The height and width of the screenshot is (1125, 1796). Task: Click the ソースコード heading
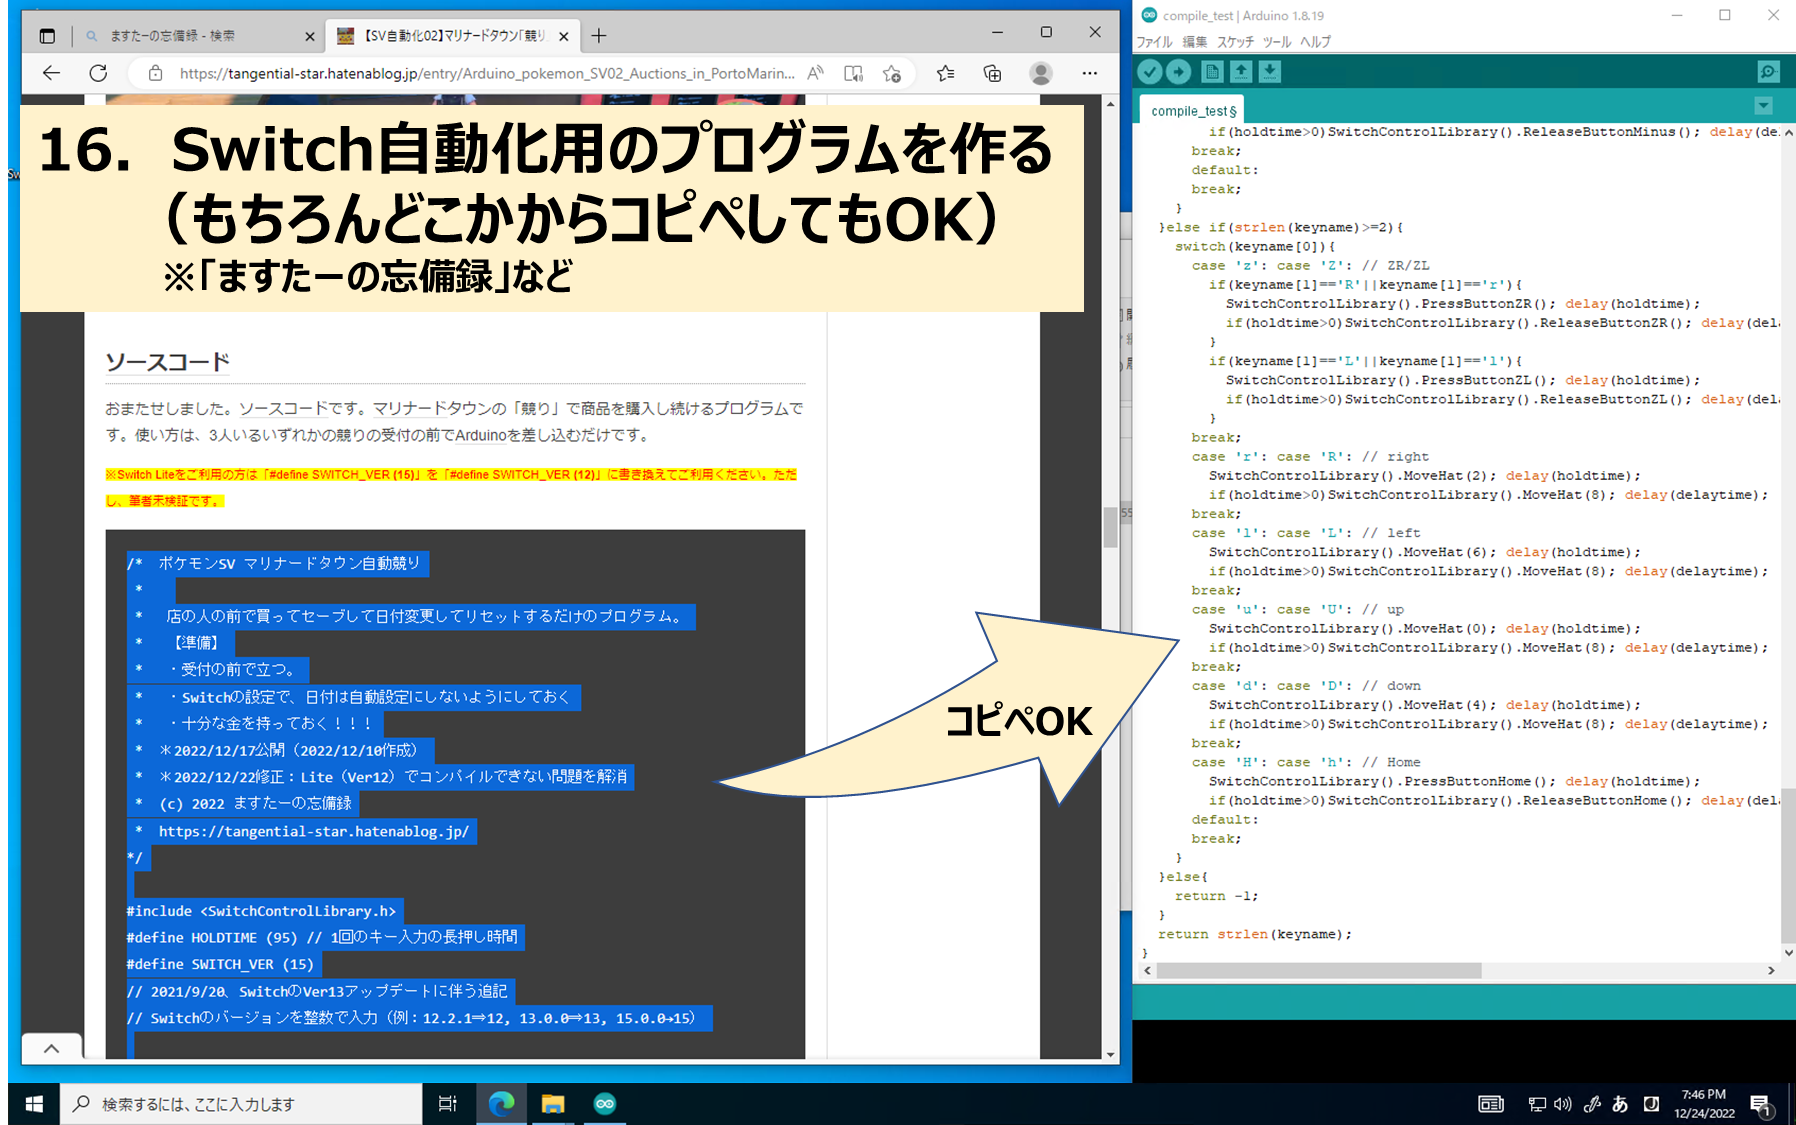pyautogui.click(x=168, y=362)
